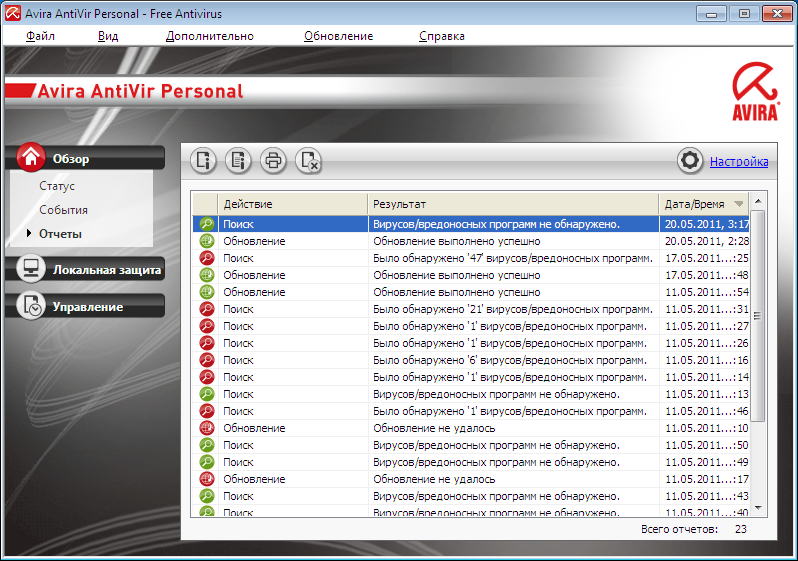798x561 pixels.
Task: Click red globe icon of failed update ending :17
Action: click(207, 479)
